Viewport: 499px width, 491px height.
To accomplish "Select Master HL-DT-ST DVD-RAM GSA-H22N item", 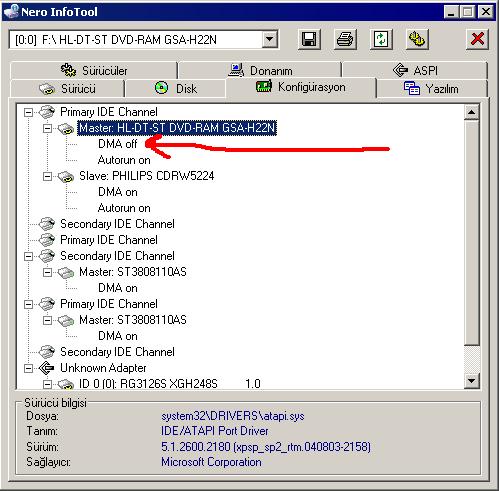I will click(177, 128).
